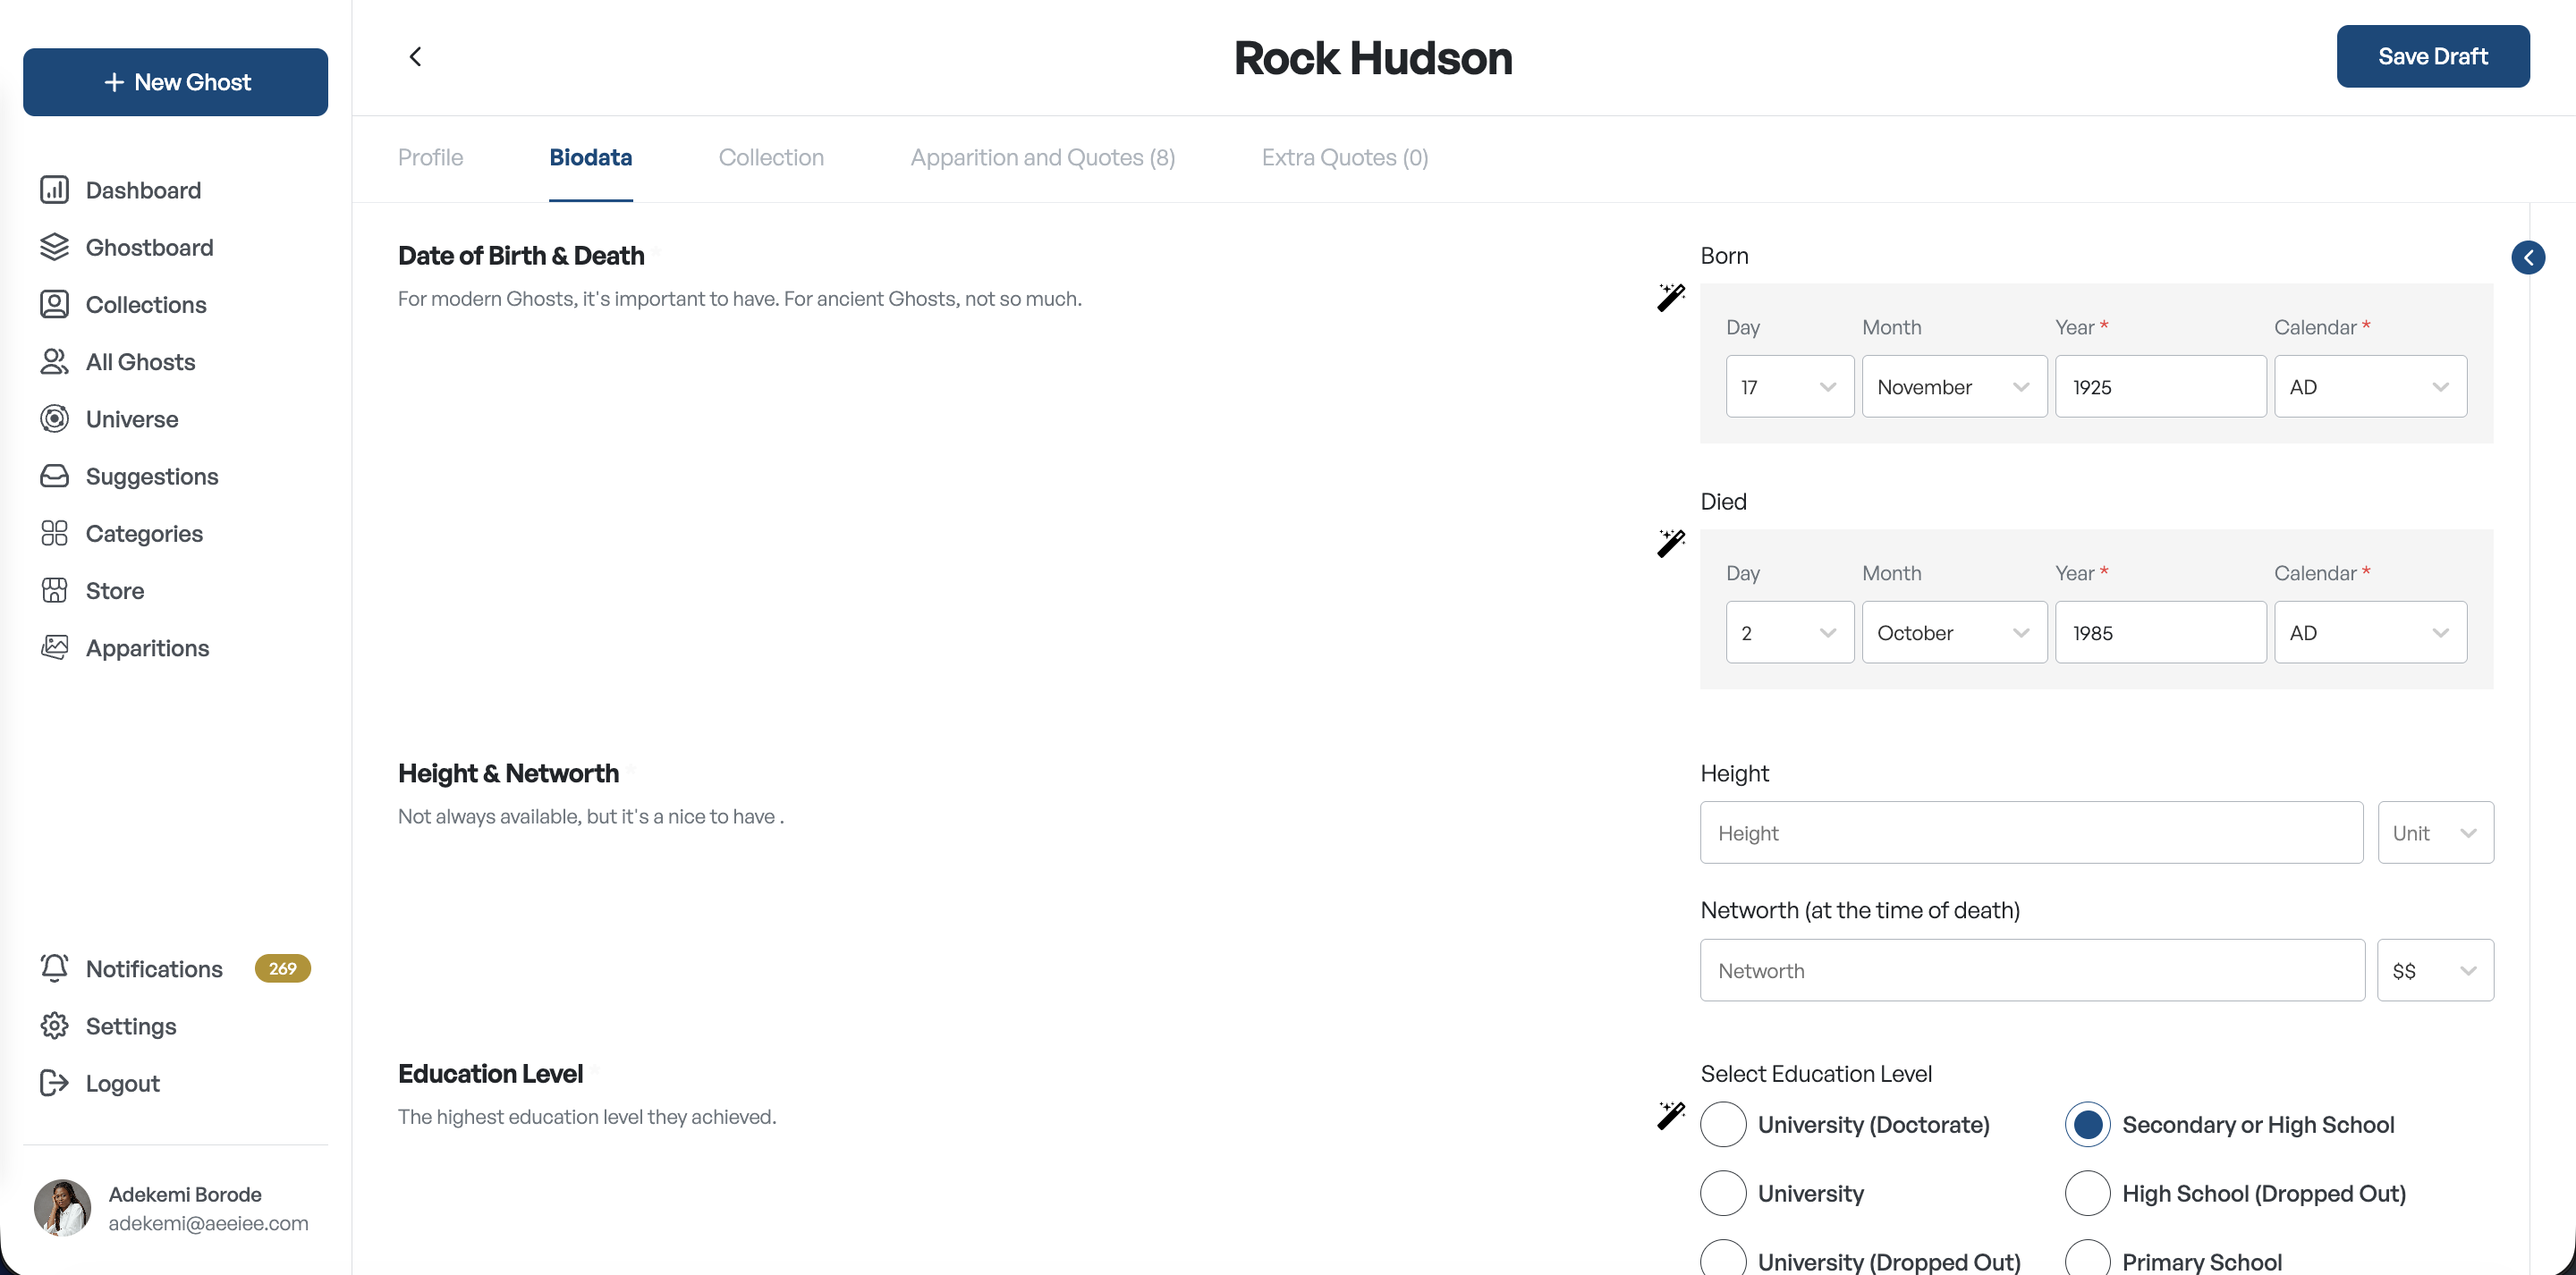Open the Apparitions sidebar link

147,648
